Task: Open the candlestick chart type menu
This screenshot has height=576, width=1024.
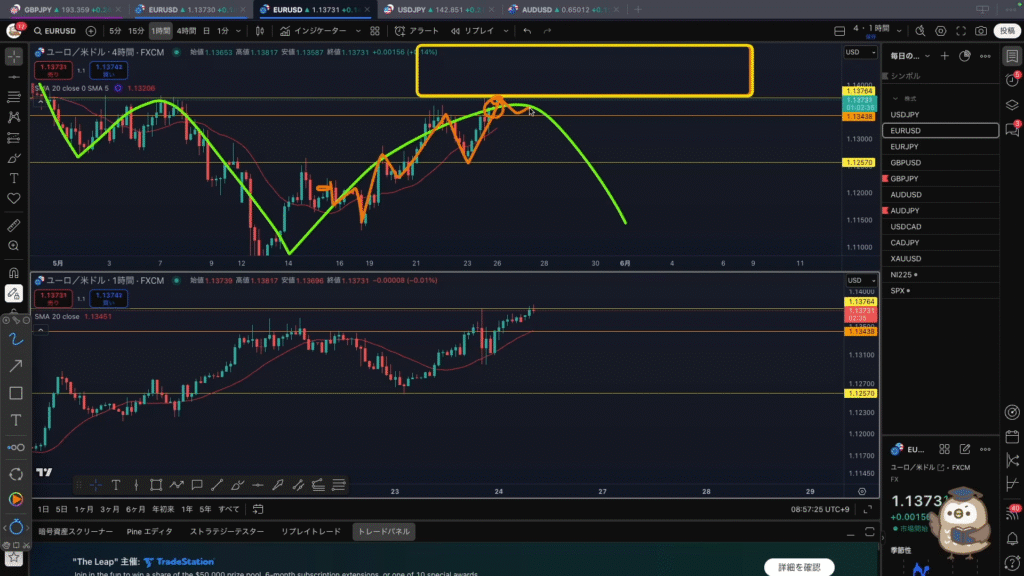Action: pos(260,31)
